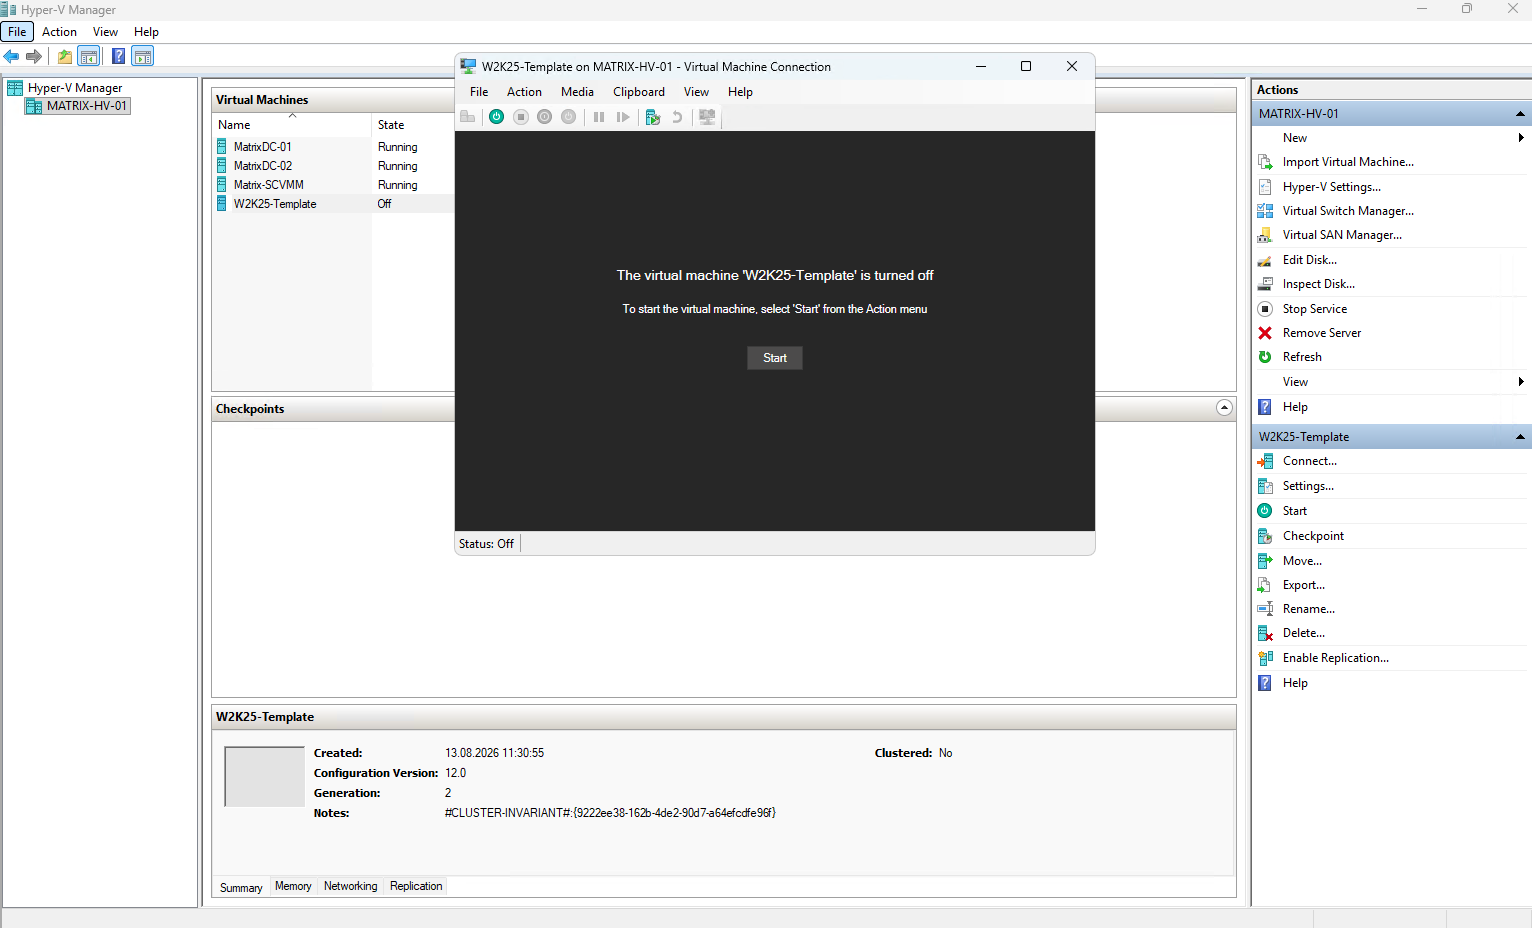
Task: Open the Clipboard menu in VM Connection
Action: click(x=639, y=92)
